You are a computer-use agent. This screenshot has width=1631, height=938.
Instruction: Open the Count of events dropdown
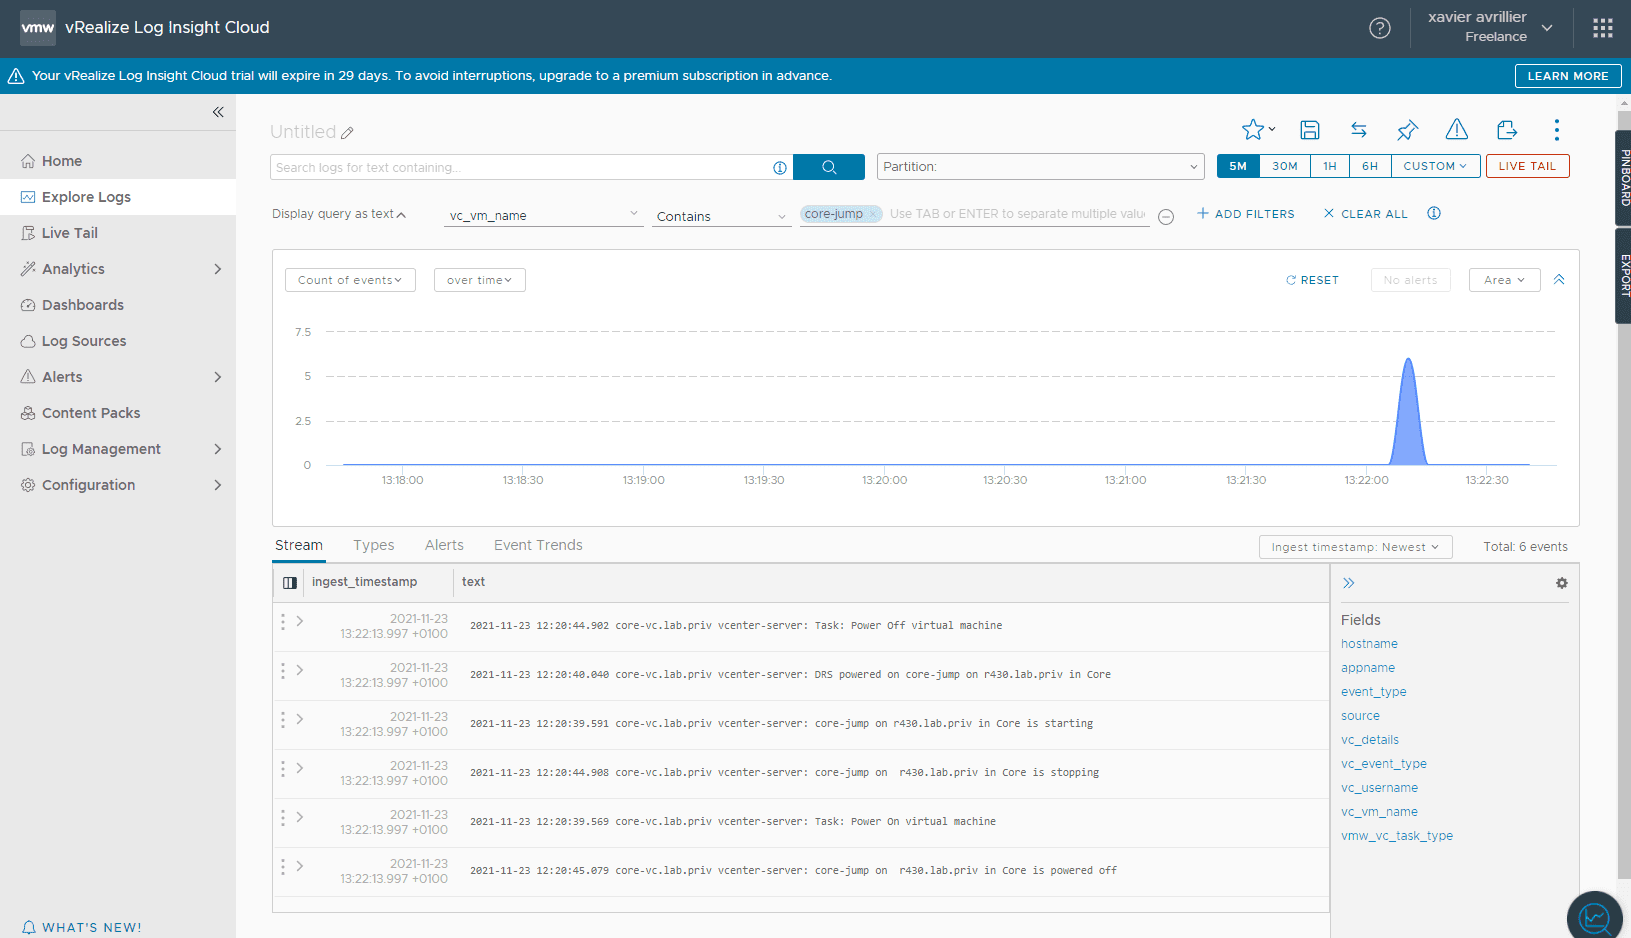(350, 280)
